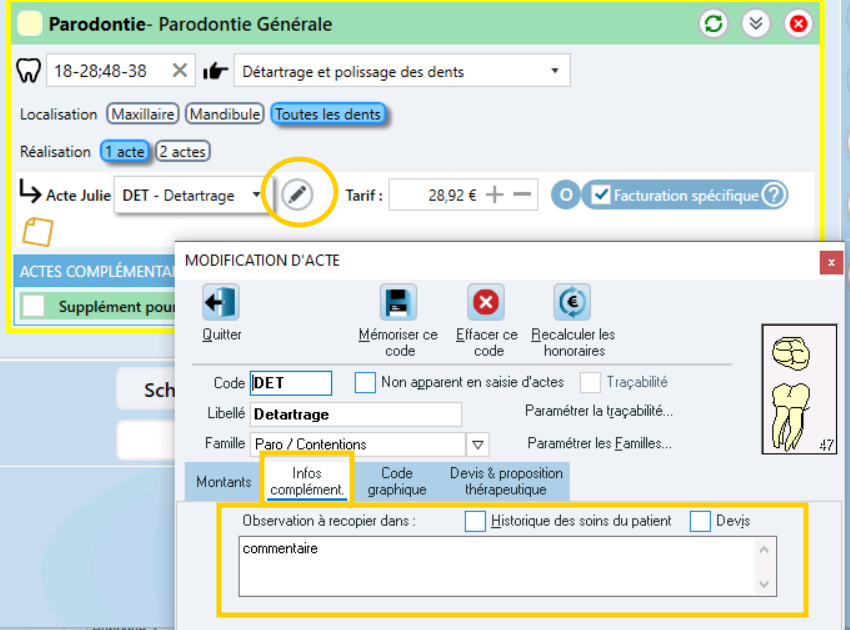Image resolution: width=850 pixels, height=630 pixels.
Task: Click into the commentaire observation box
Action: pos(507,567)
